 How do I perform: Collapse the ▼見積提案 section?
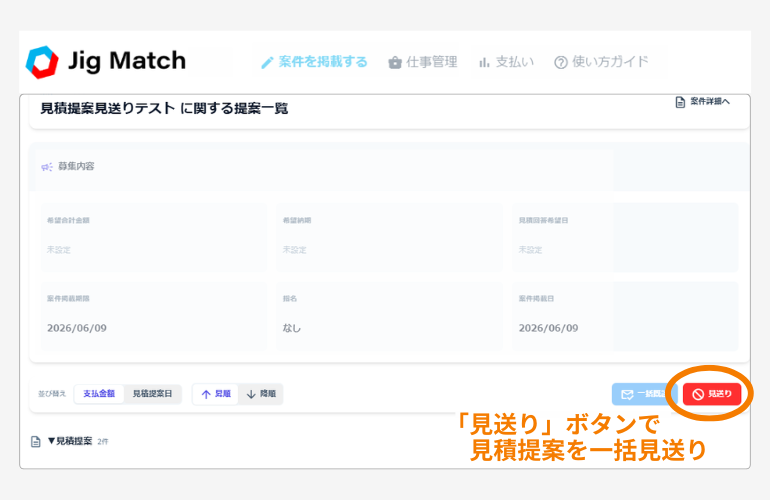70,441
